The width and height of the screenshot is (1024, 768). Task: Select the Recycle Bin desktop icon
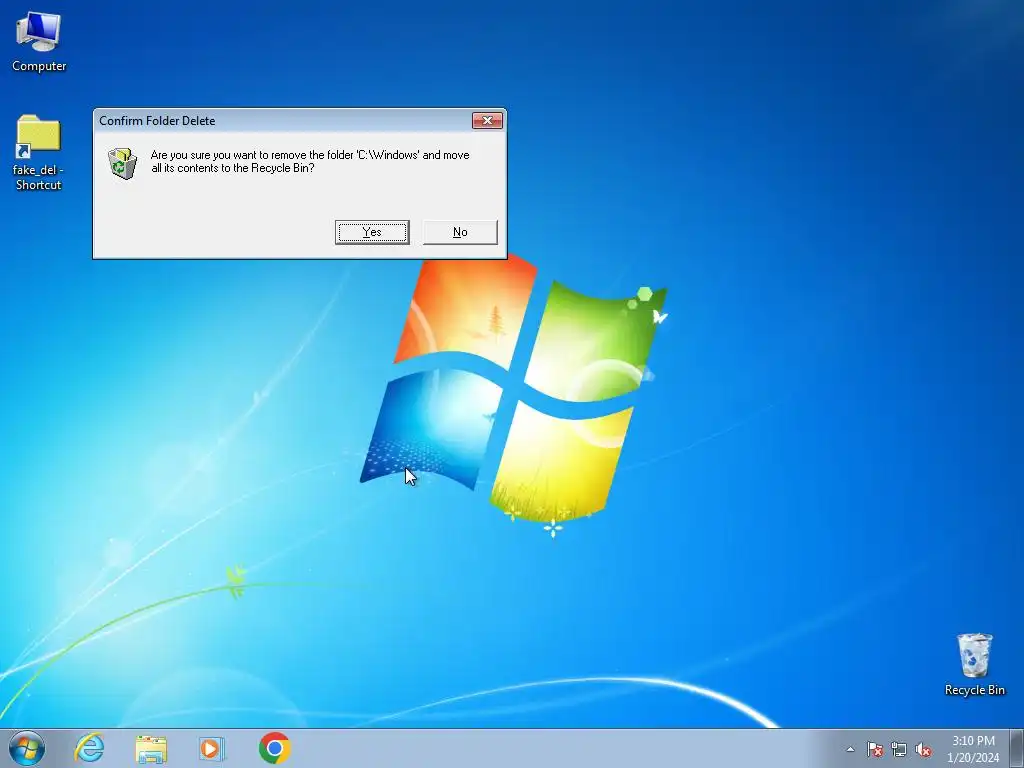pyautogui.click(x=974, y=665)
